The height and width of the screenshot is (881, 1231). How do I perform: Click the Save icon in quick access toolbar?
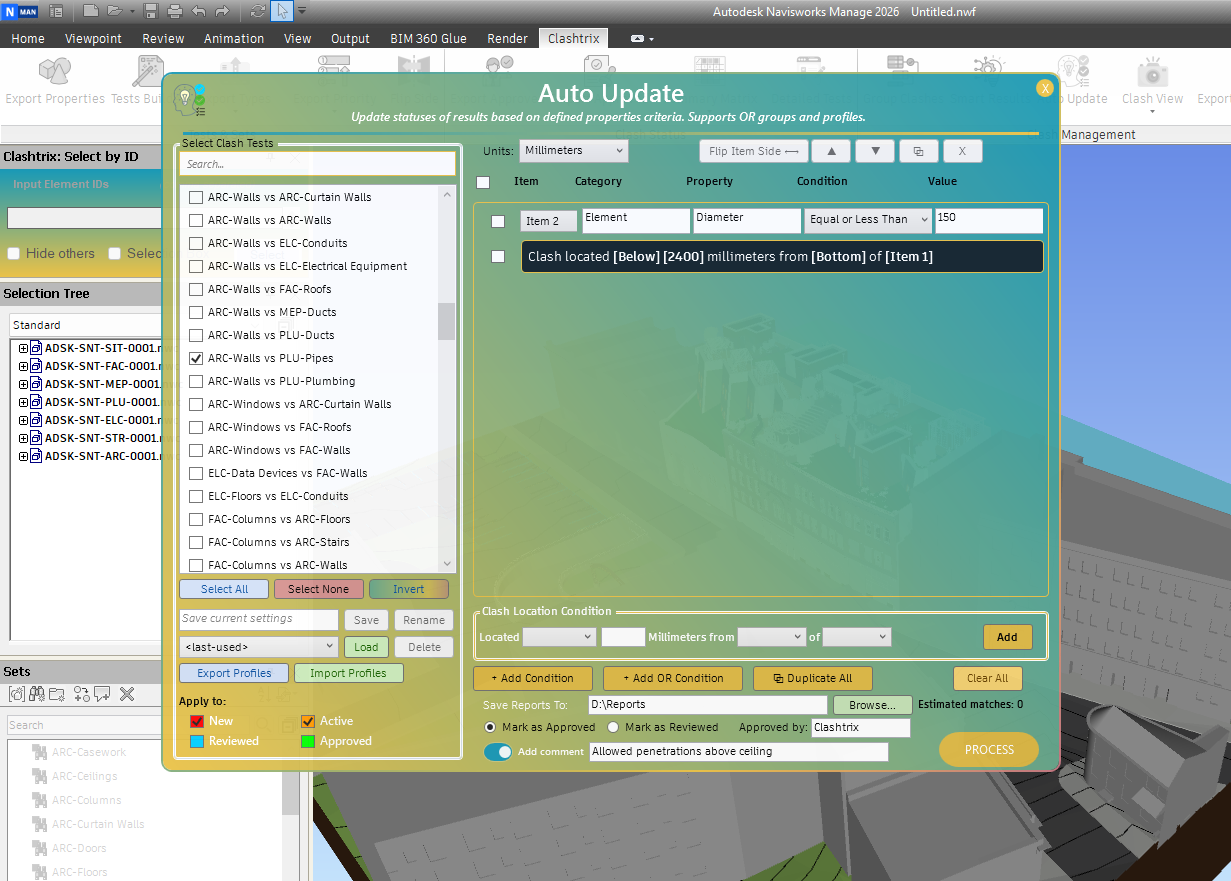[x=151, y=11]
